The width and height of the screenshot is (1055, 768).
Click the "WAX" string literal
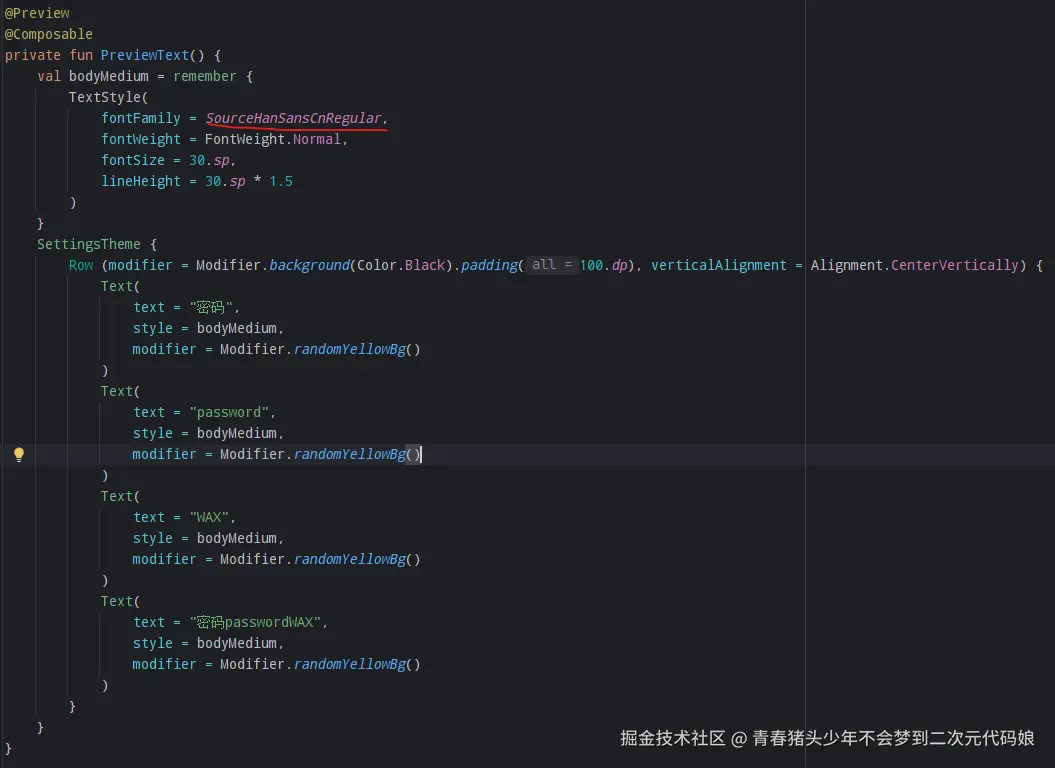(209, 518)
